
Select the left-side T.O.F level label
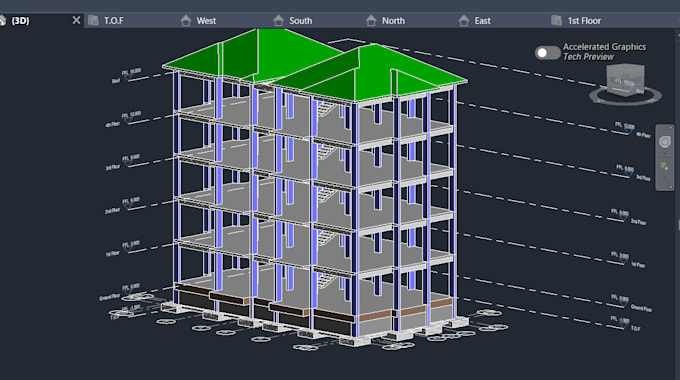(x=114, y=317)
